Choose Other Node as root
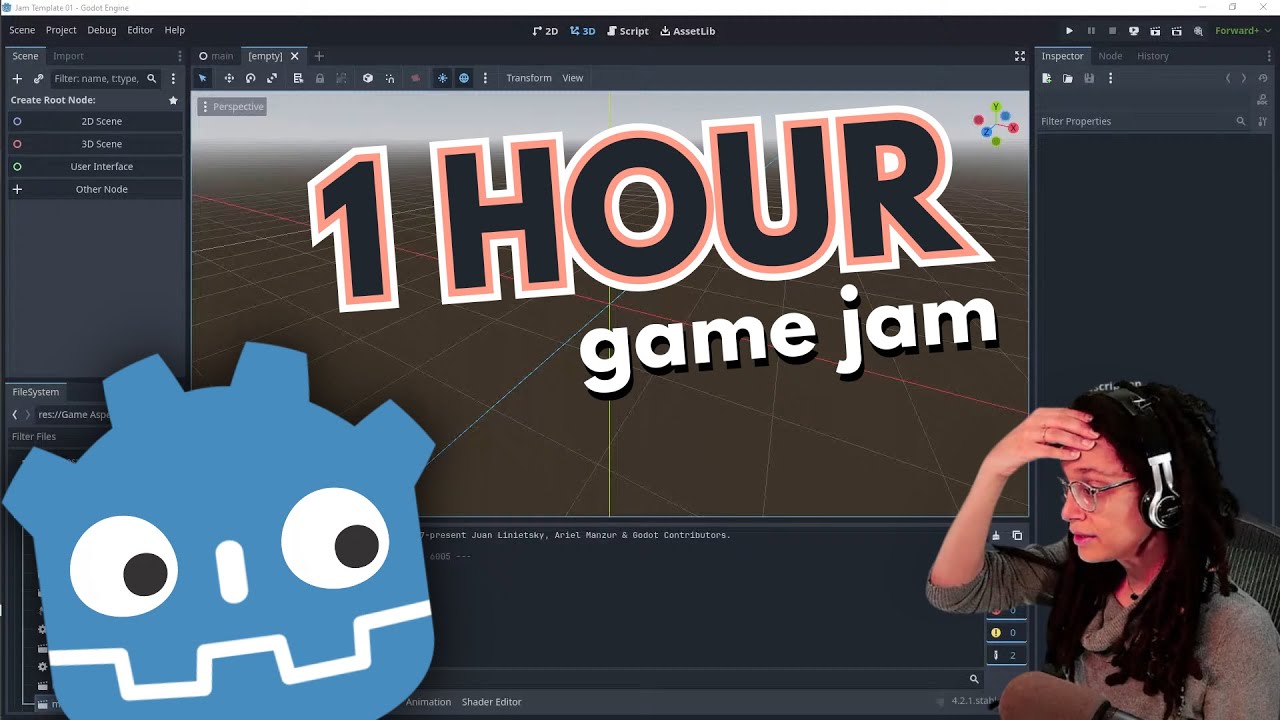The image size is (1280, 720). (x=96, y=189)
